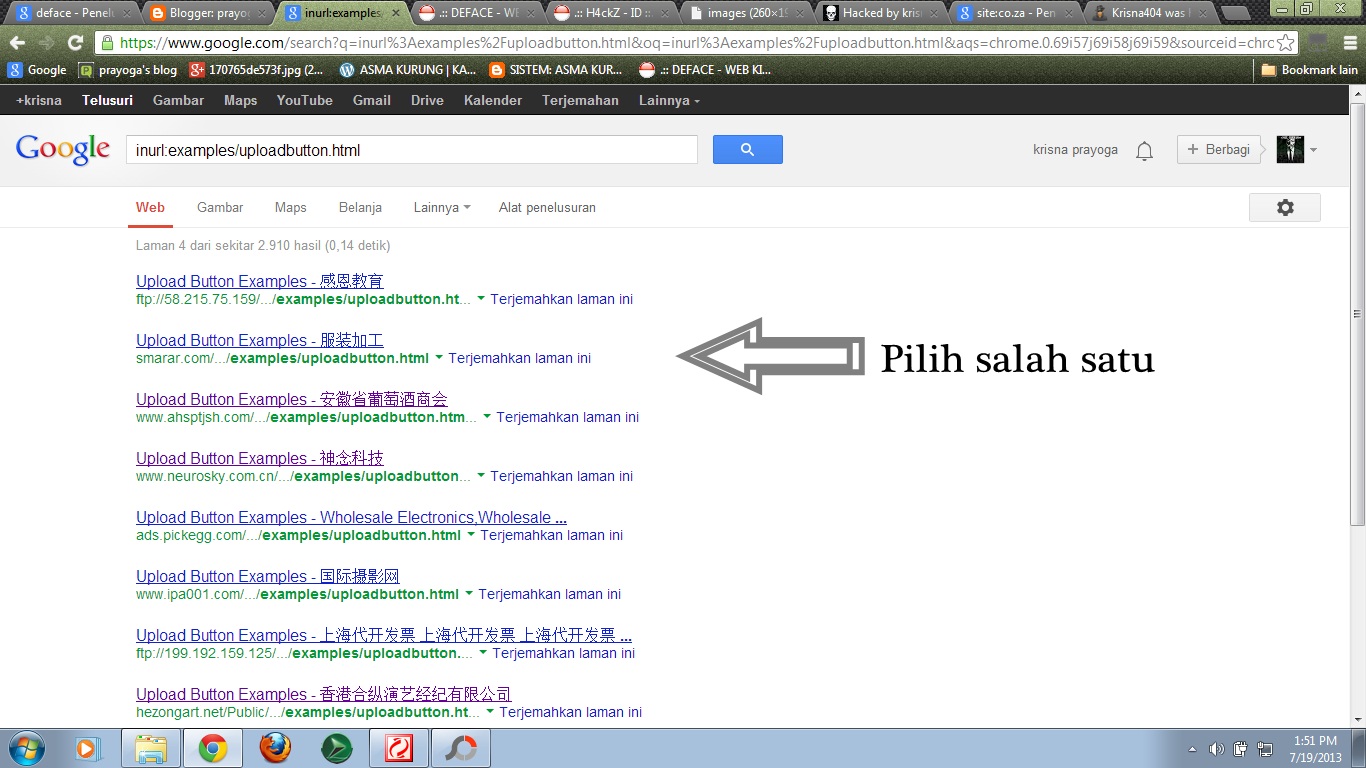Select the Gambar search results tab
1366x768 pixels.
[220, 207]
